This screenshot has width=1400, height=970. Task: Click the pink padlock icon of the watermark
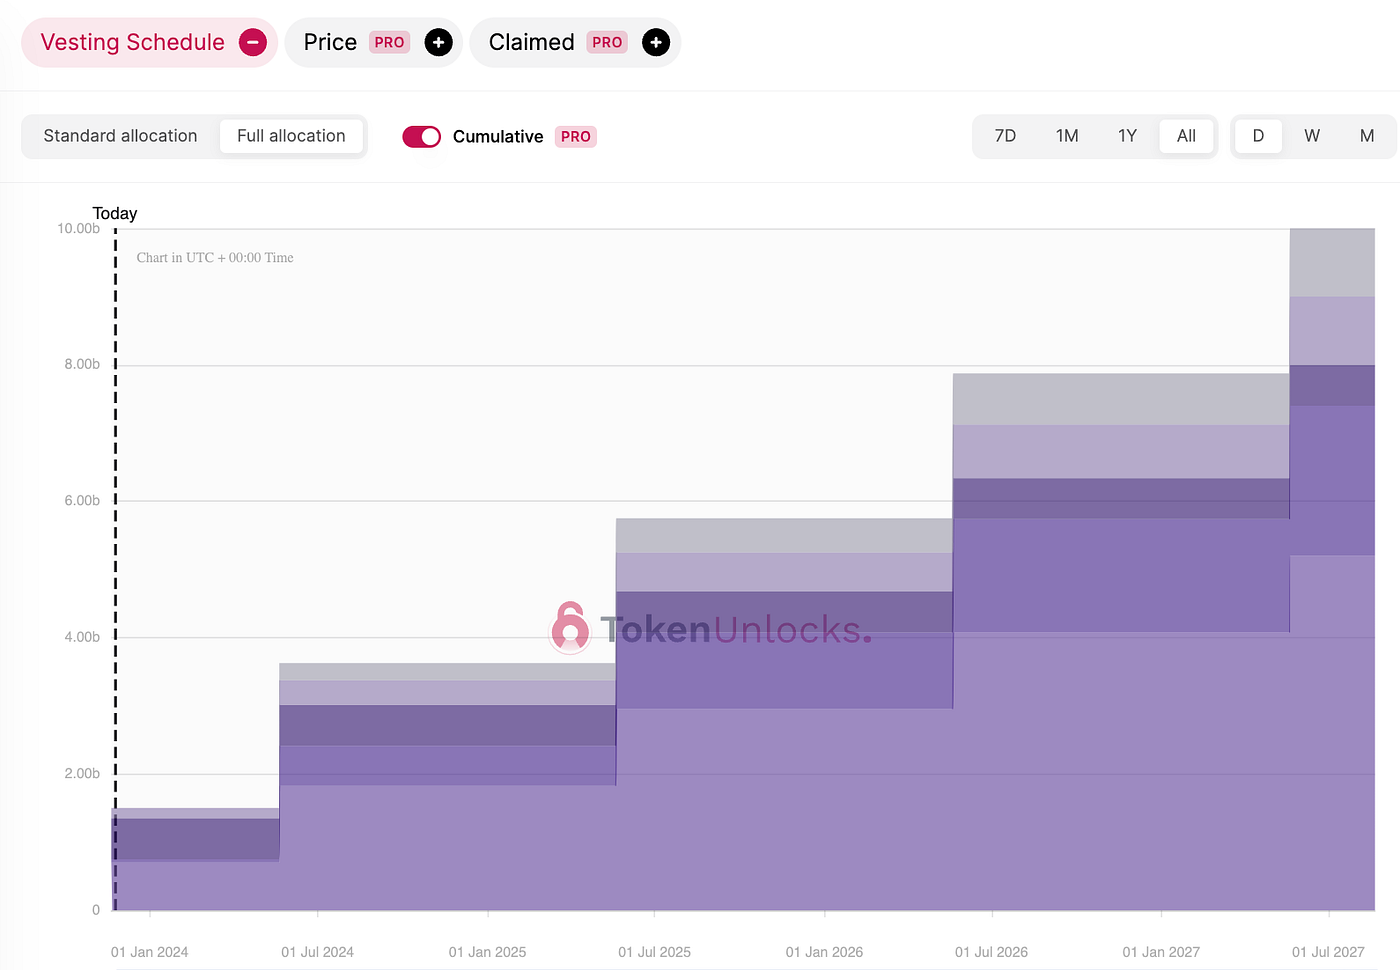coord(570,629)
